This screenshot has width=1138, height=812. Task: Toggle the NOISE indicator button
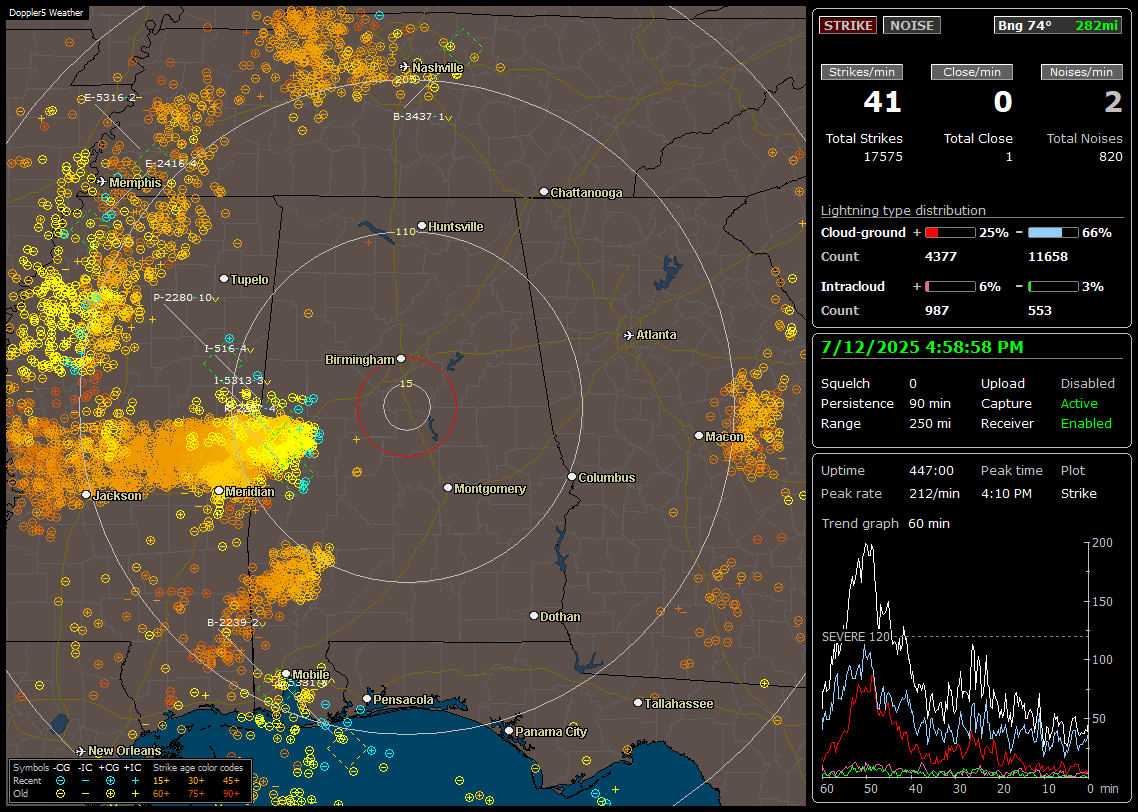(x=912, y=25)
